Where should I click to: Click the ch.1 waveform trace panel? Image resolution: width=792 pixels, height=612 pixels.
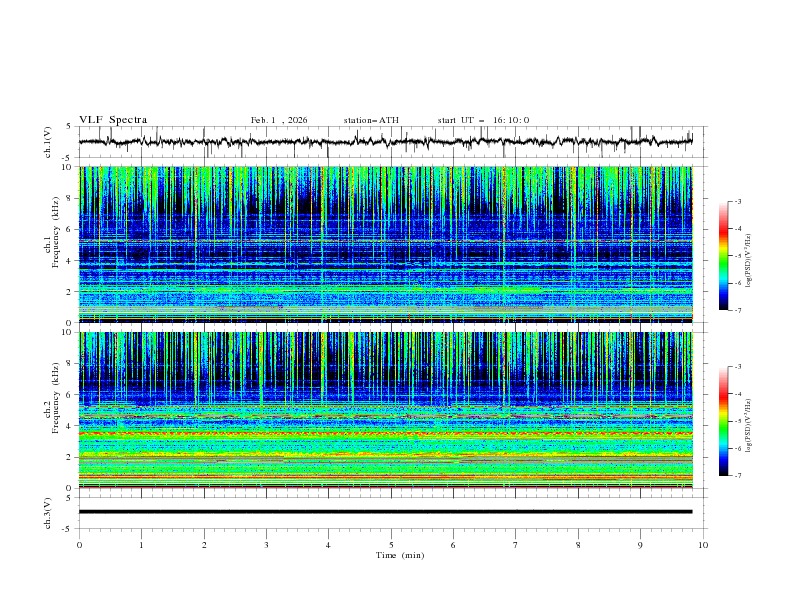click(x=390, y=142)
